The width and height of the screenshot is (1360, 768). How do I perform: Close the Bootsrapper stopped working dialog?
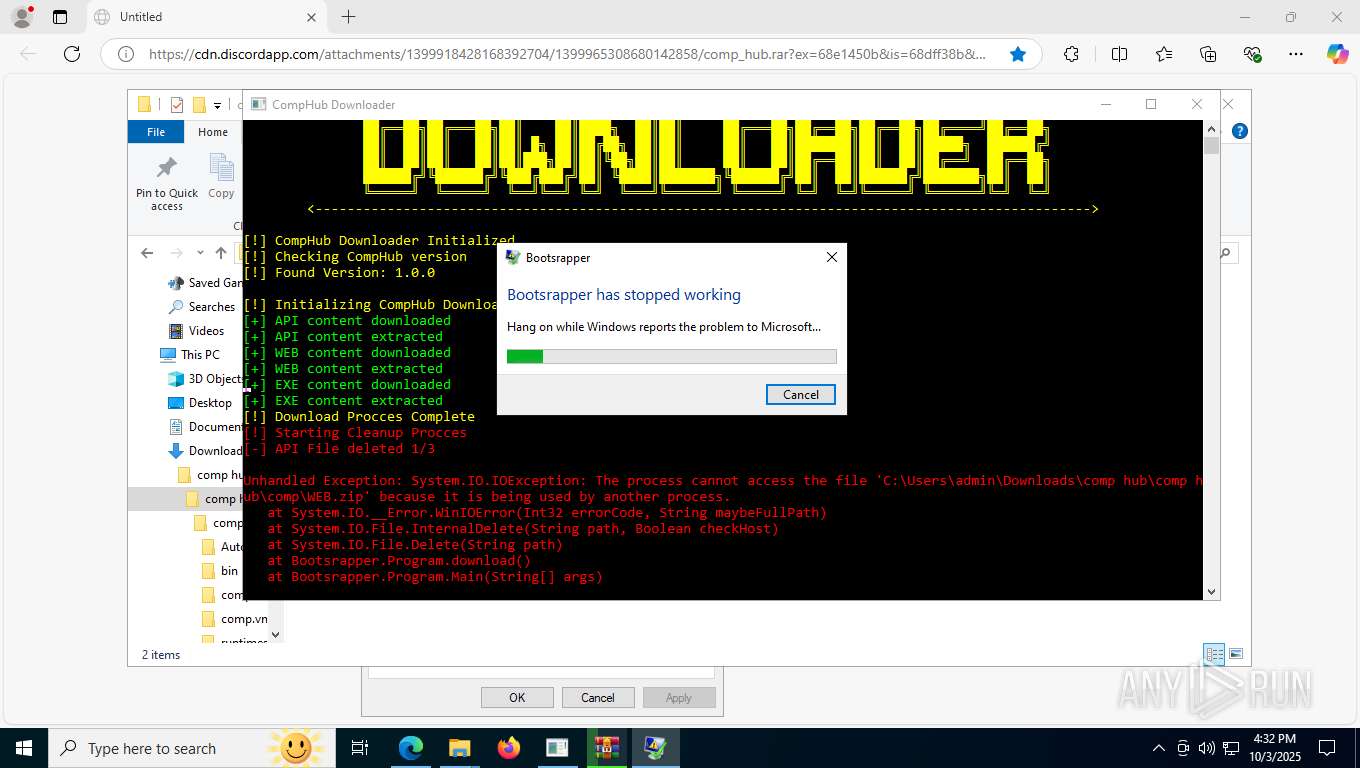pos(831,257)
